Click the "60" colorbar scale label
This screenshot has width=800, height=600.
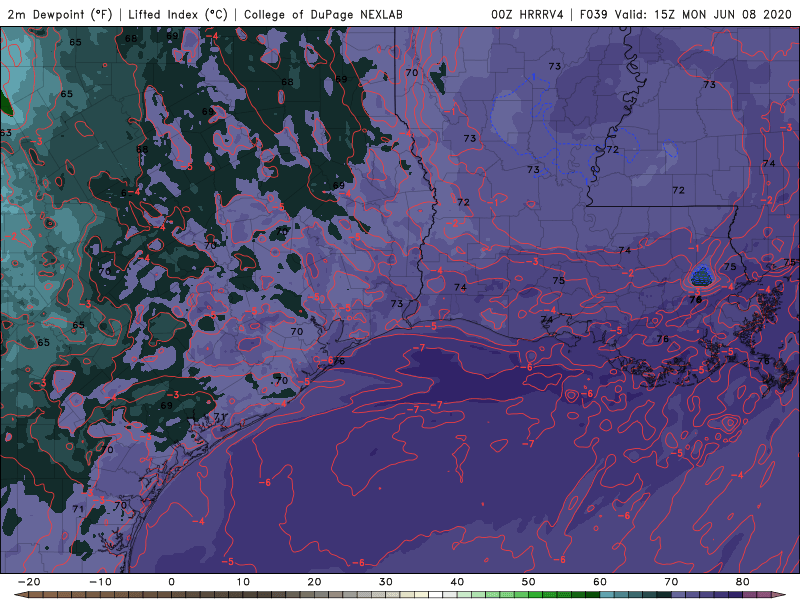coord(600,582)
